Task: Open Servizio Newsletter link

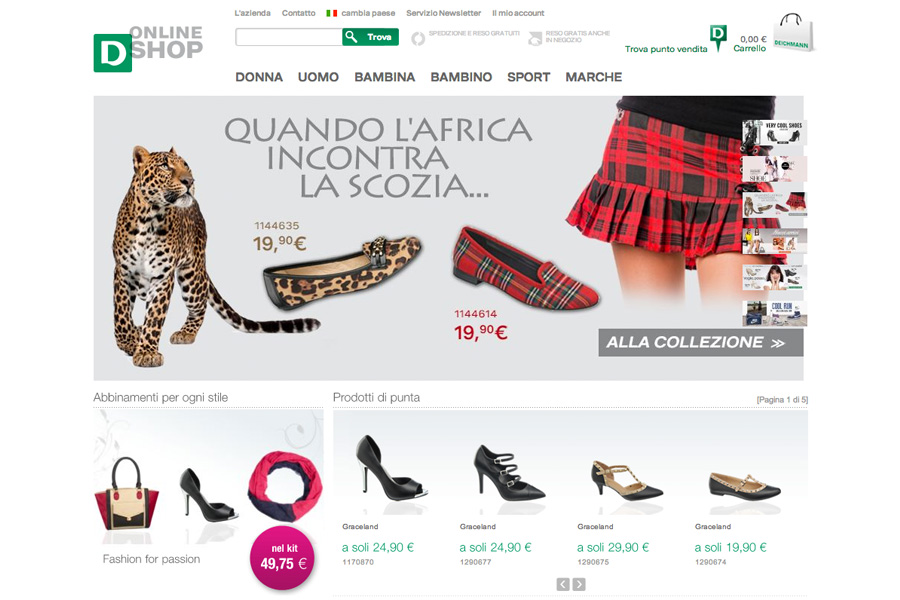Action: [444, 13]
